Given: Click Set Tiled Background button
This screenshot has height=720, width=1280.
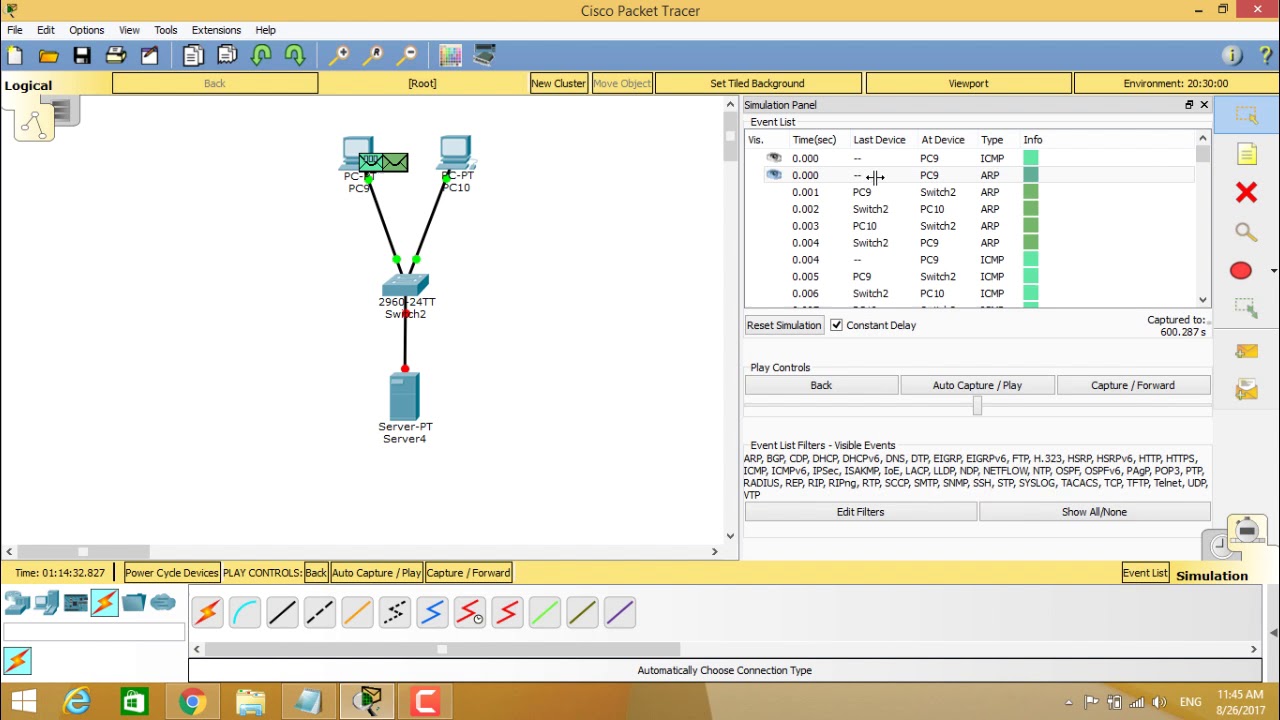Looking at the screenshot, I should click(x=757, y=84).
